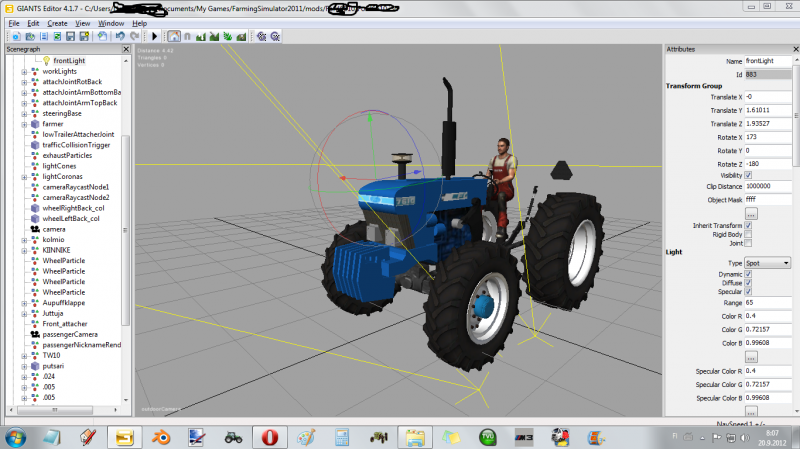
Task: Click the Save floppy disk icon
Action: pyautogui.click(x=70, y=36)
